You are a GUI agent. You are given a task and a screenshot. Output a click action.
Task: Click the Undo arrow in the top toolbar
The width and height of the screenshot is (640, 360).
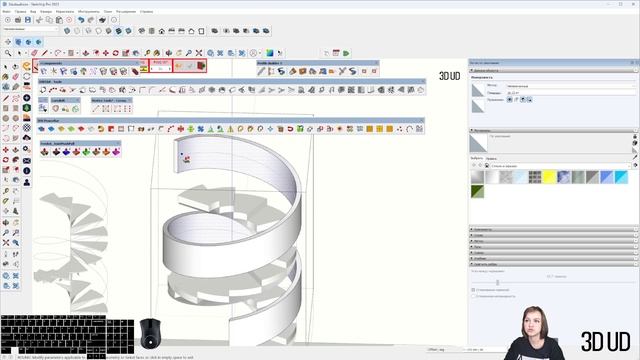pos(81,20)
